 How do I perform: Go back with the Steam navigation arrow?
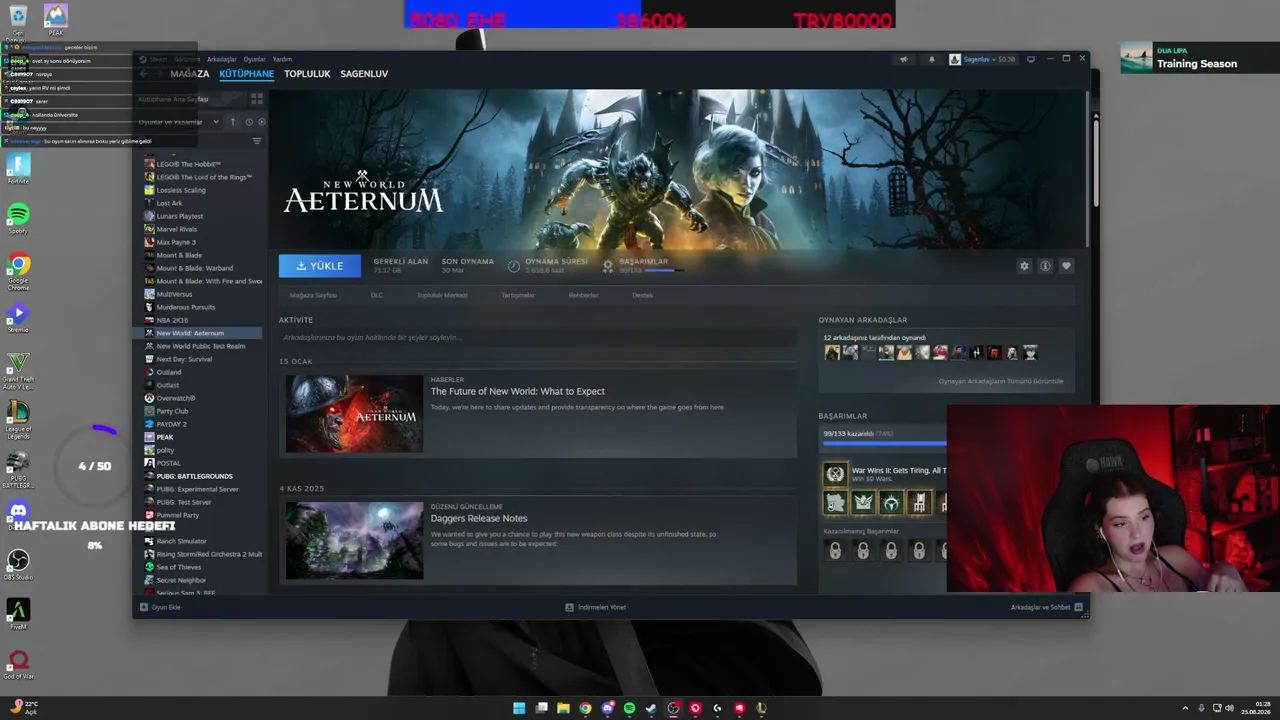pyautogui.click(x=144, y=74)
